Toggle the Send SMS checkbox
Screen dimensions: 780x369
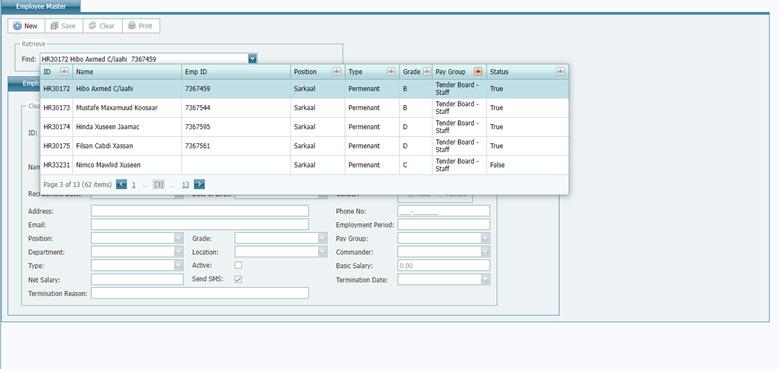(x=238, y=279)
